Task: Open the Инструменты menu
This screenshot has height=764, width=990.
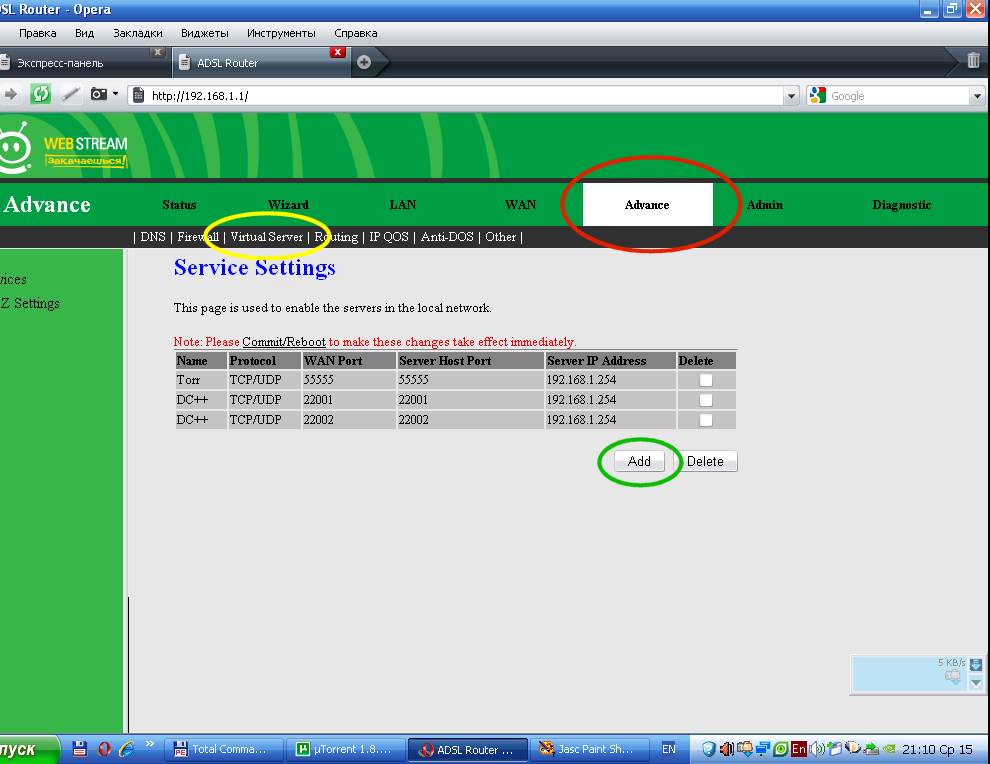Action: [x=281, y=33]
